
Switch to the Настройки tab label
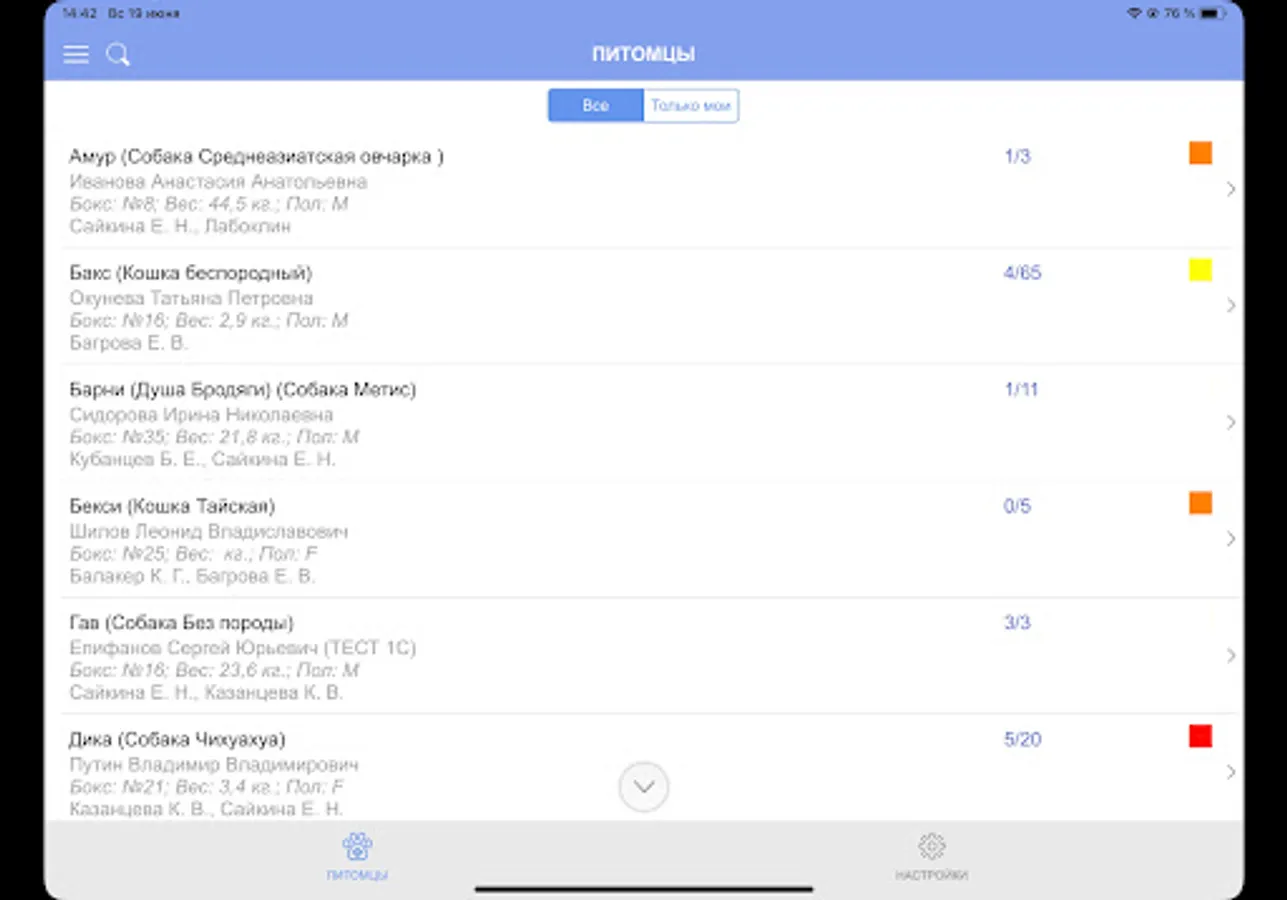point(931,875)
